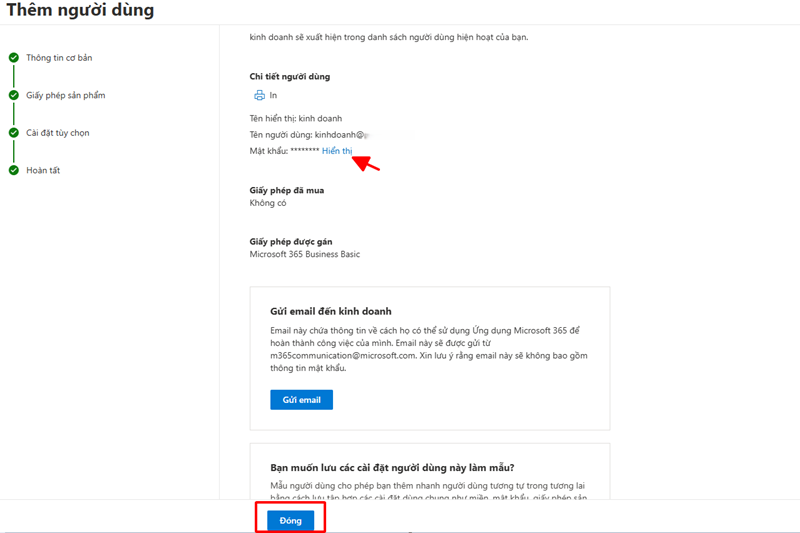Go to Thông tin cơ bản step label
The image size is (800, 533).
(x=59, y=58)
